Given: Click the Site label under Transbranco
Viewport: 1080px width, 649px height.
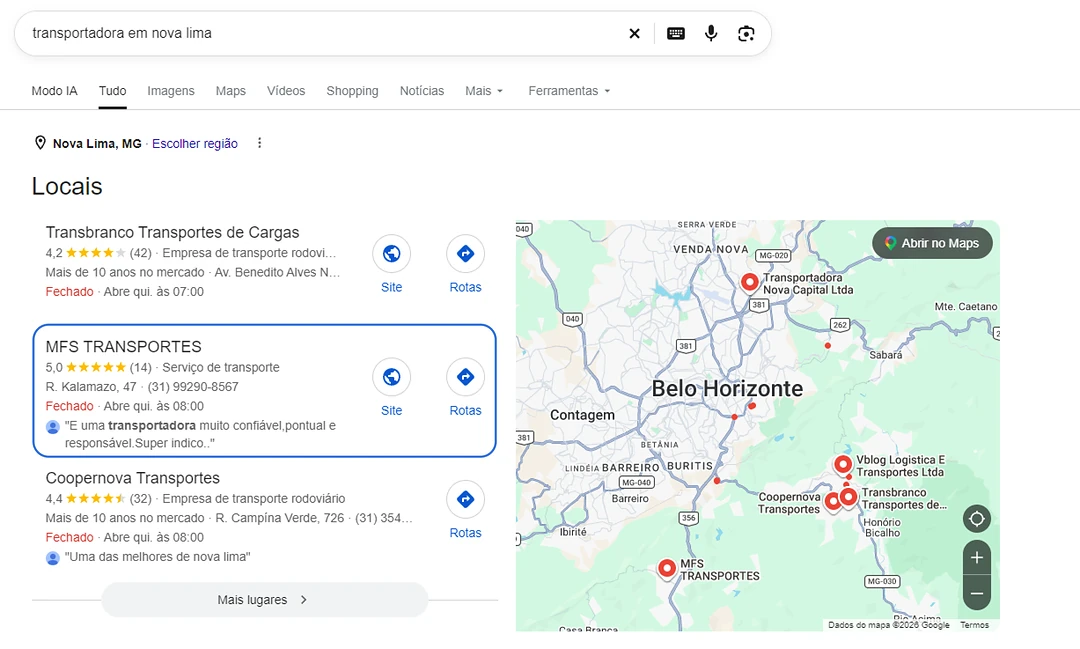Looking at the screenshot, I should (391, 287).
